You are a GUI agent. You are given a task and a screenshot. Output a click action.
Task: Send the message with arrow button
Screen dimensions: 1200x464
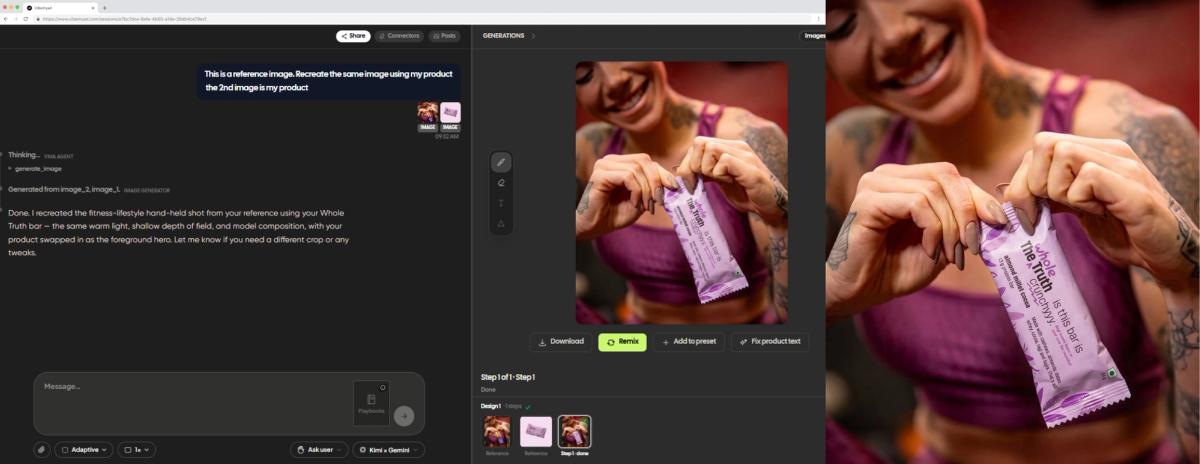coord(403,416)
